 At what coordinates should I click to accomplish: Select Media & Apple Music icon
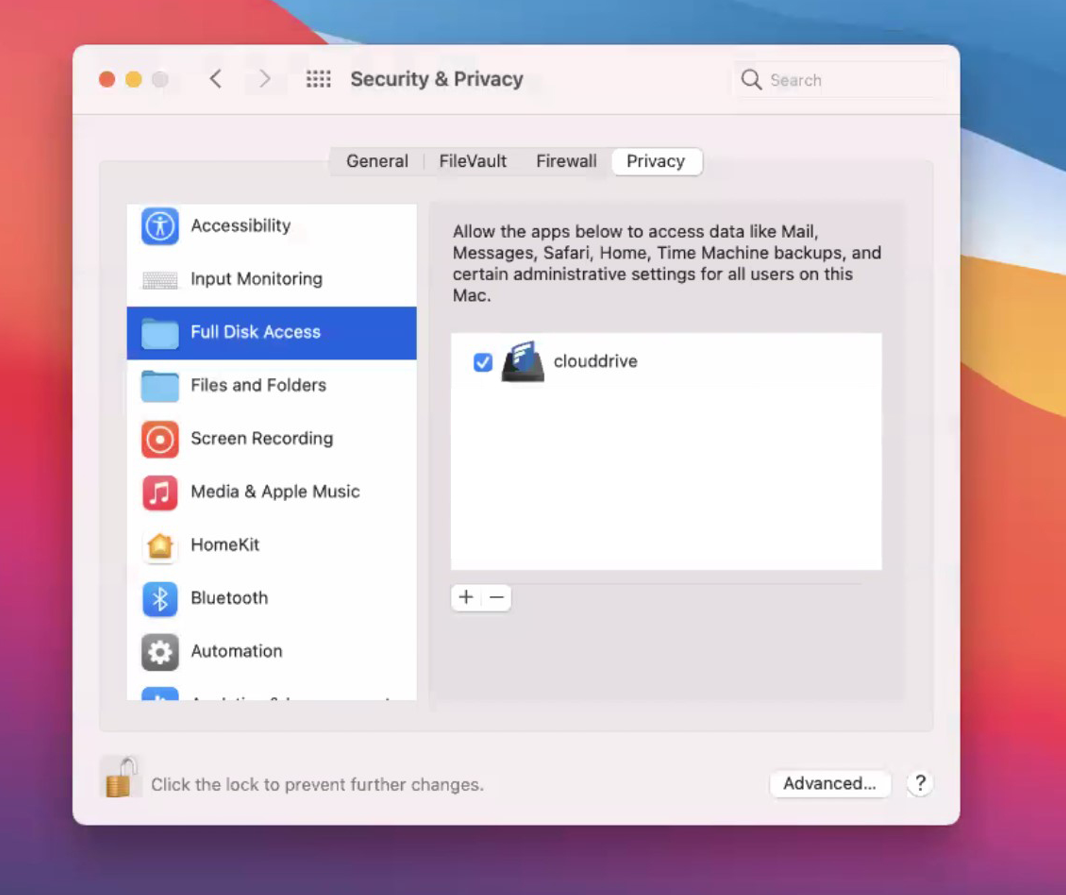point(160,492)
